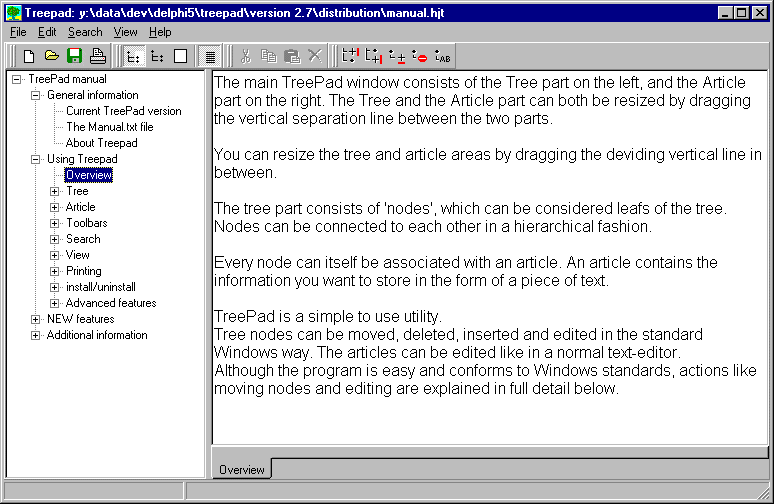Collapse the Using Treepad node
This screenshot has height=504, width=774.
[36, 159]
